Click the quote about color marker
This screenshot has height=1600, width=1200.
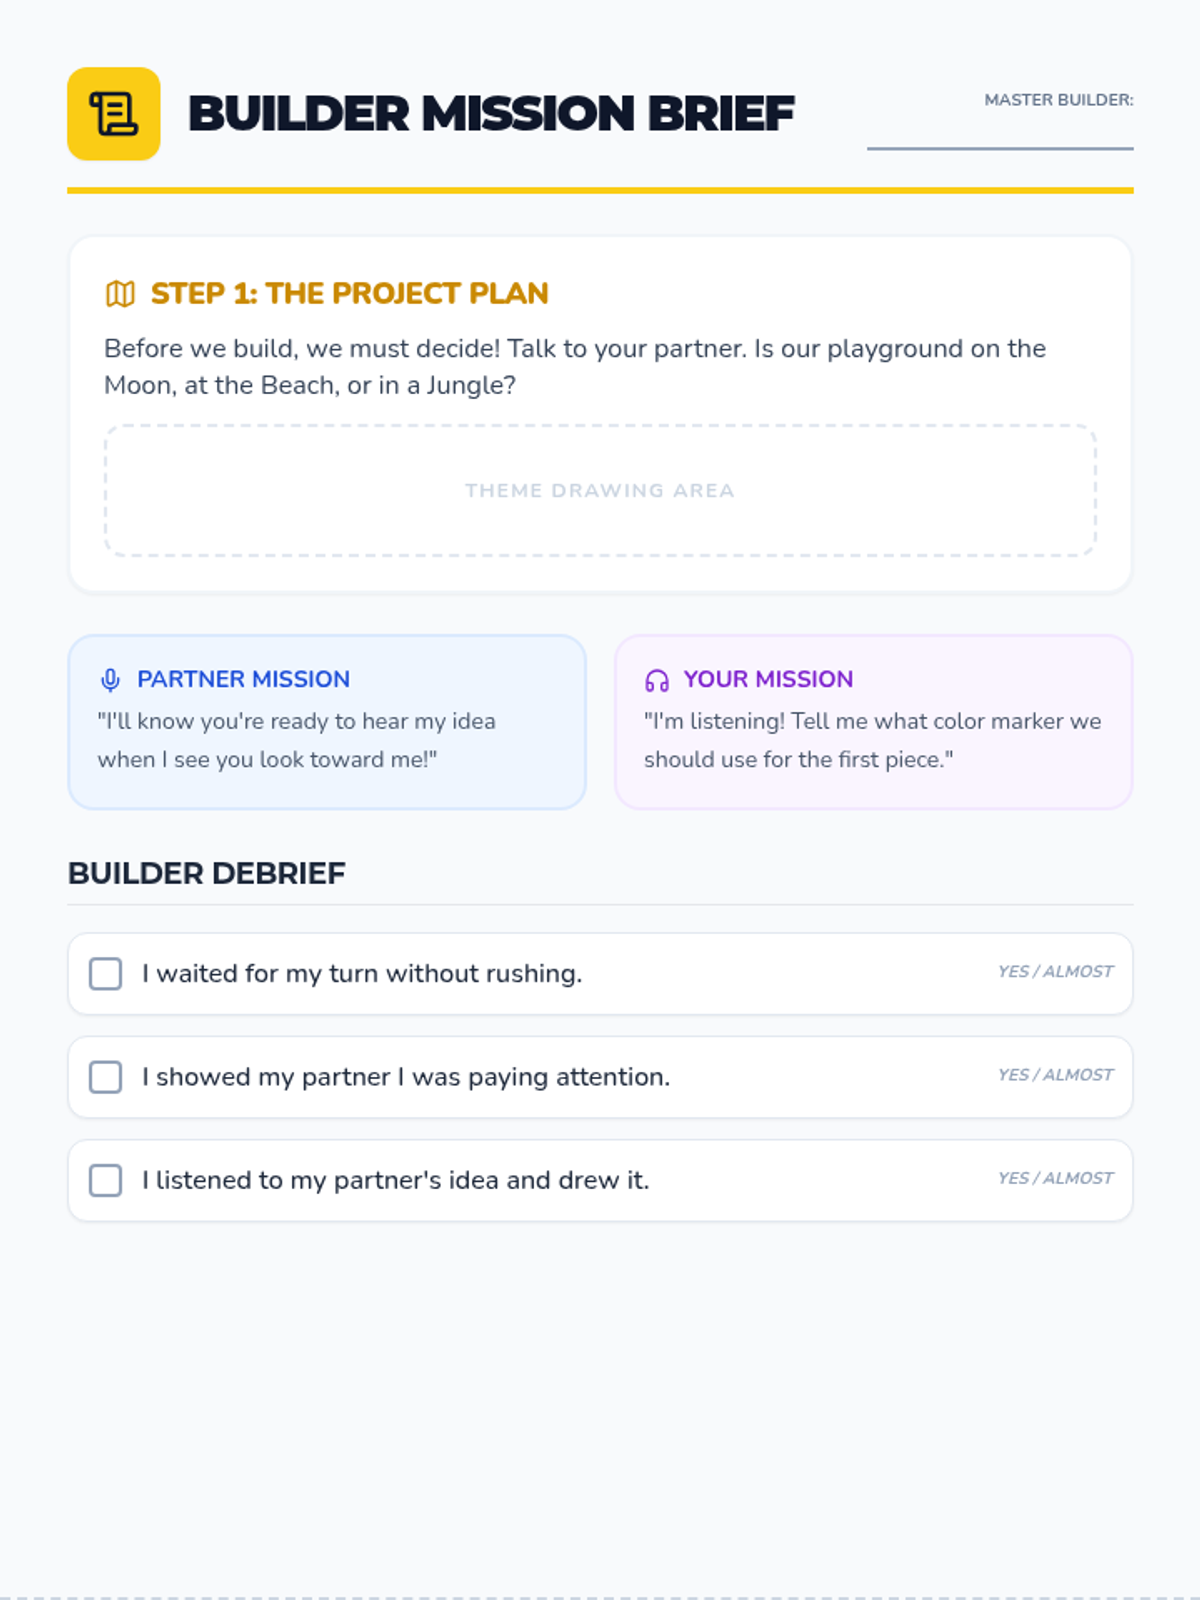872,740
